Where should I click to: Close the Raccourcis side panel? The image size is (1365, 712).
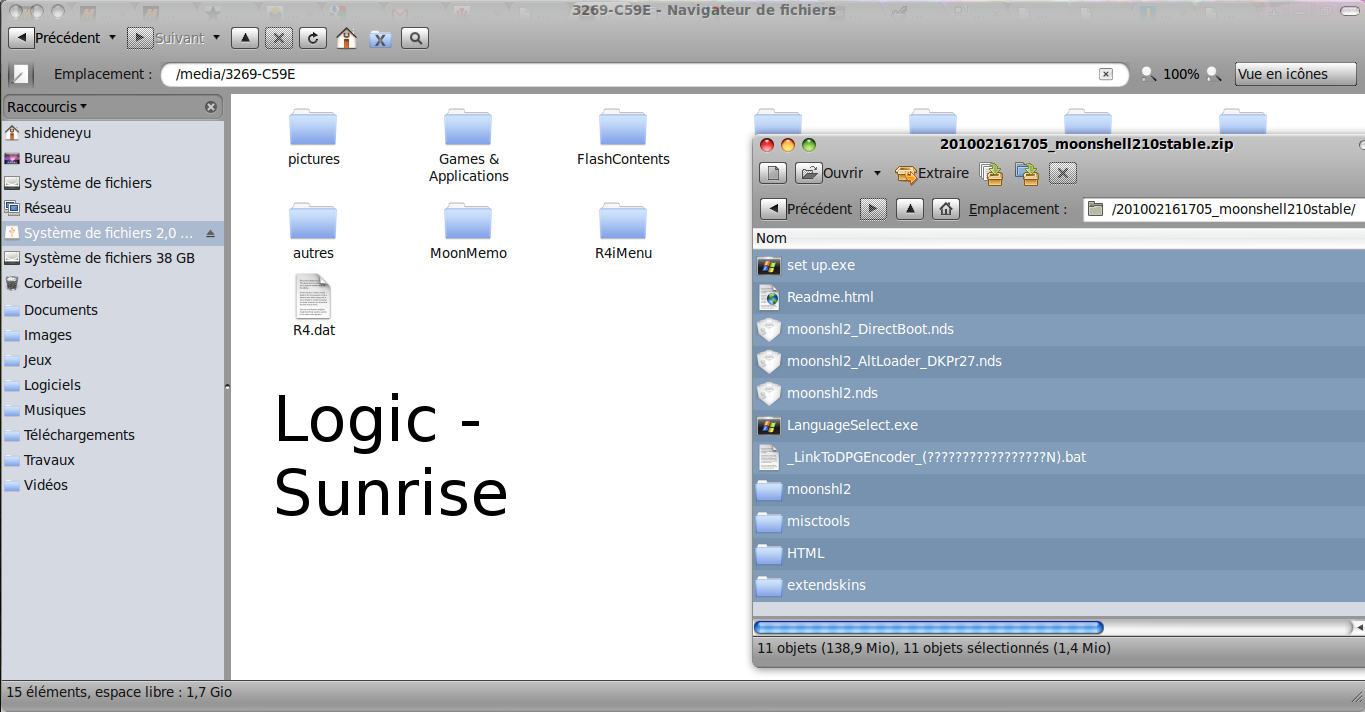pyautogui.click(x=211, y=107)
